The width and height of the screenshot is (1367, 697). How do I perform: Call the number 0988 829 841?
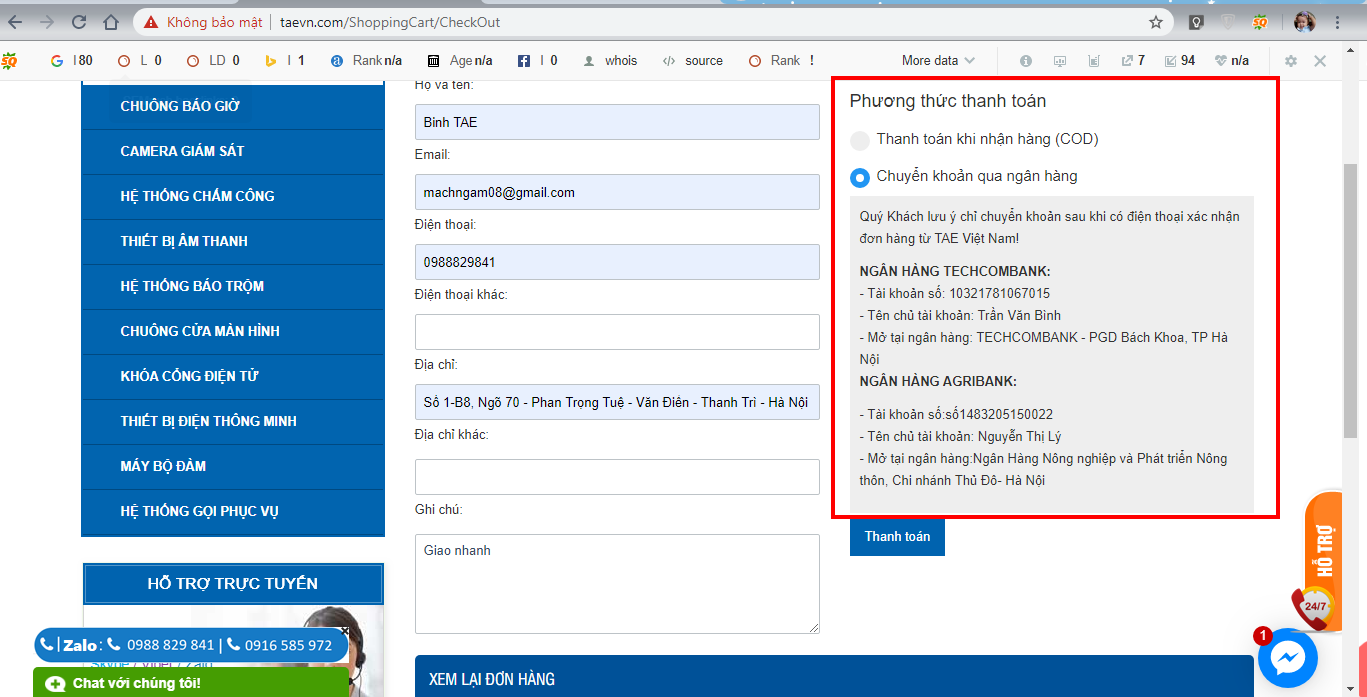click(170, 645)
